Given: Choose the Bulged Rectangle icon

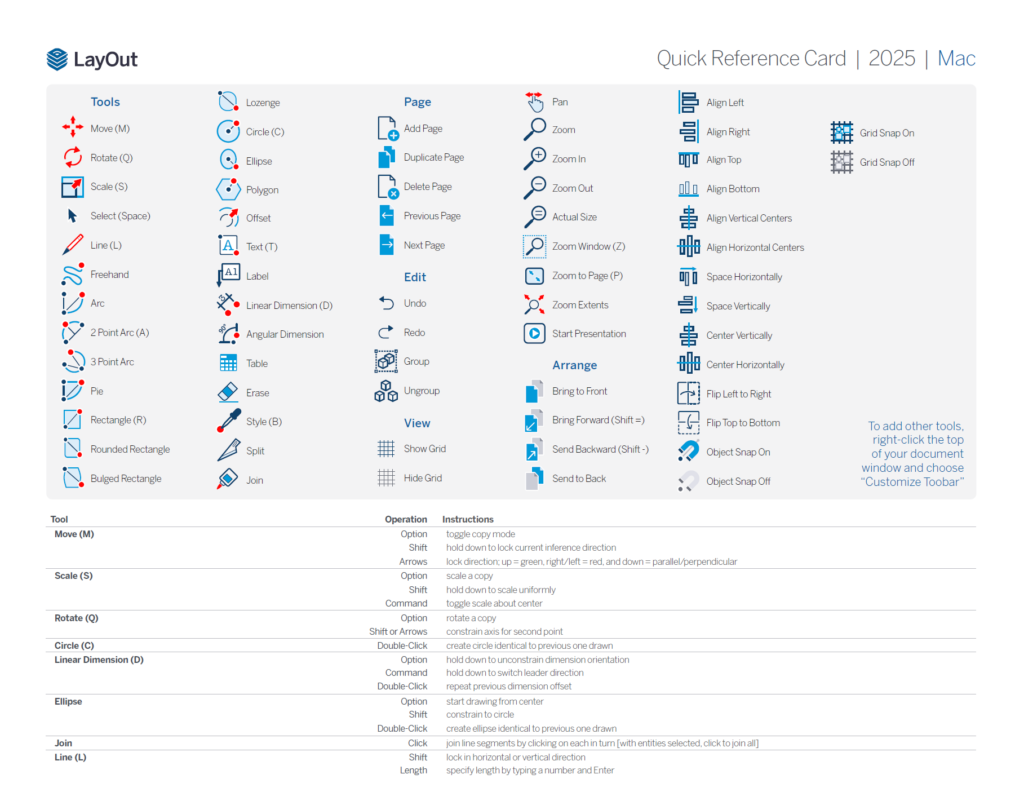Looking at the screenshot, I should pos(72,478).
